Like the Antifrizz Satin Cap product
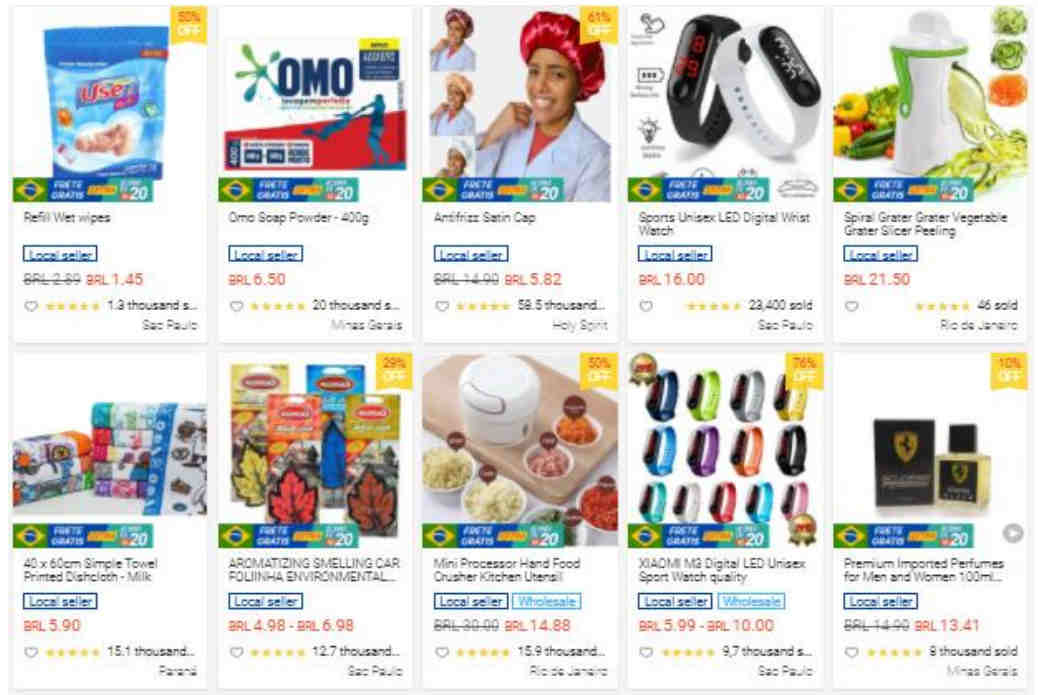Screen dimensions: 1038x695 click(442, 306)
